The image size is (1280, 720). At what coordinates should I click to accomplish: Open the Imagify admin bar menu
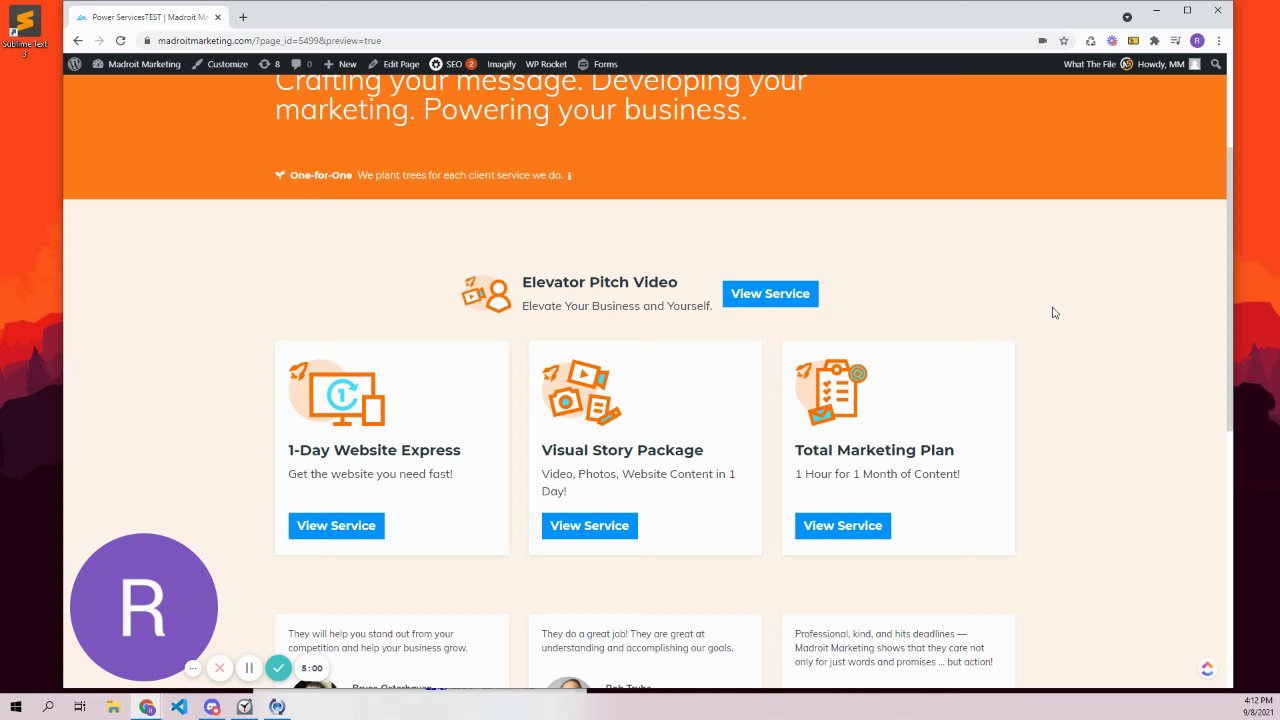tap(501, 64)
